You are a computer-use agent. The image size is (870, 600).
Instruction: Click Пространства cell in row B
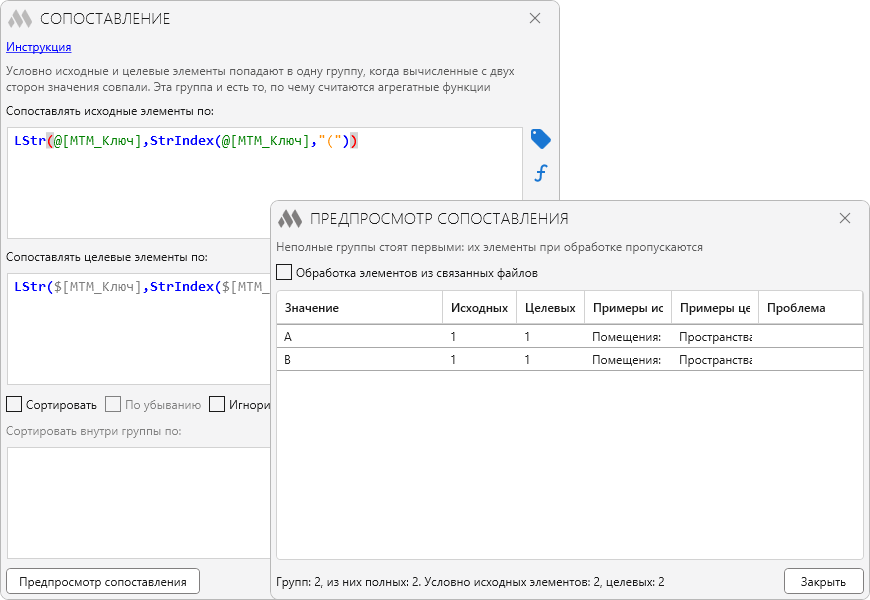point(715,360)
